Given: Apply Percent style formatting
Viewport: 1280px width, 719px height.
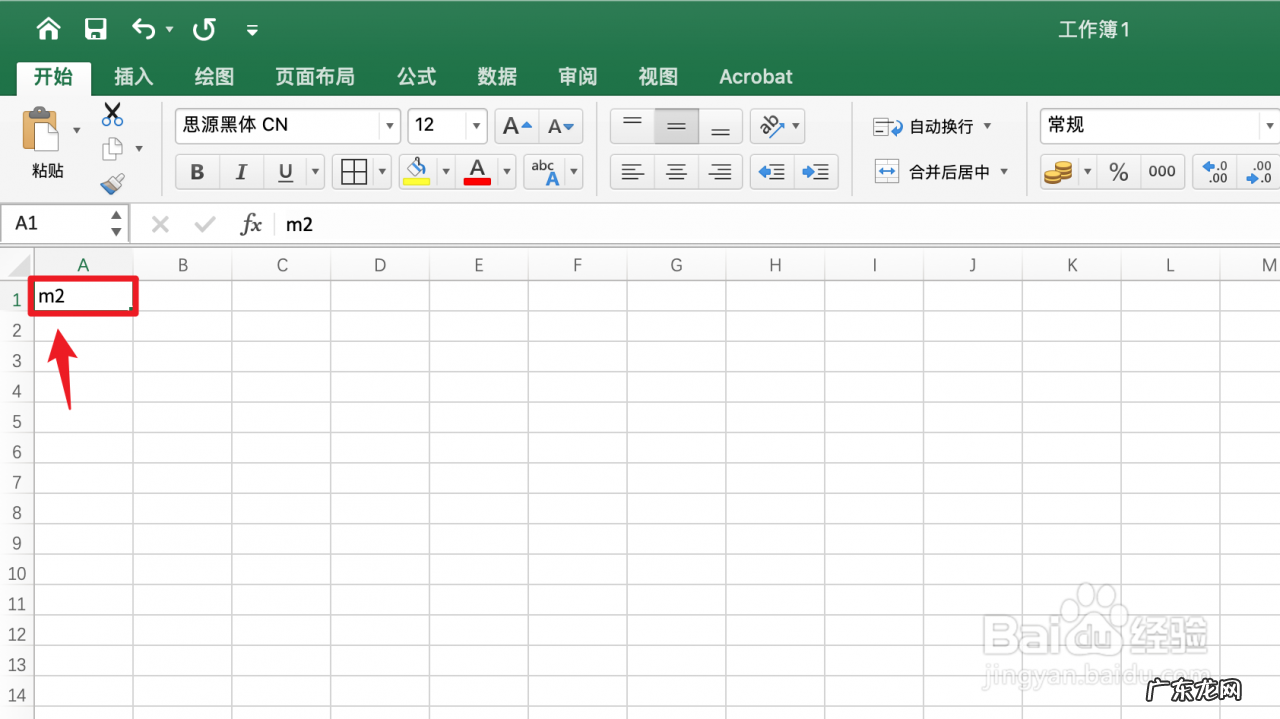Looking at the screenshot, I should 1118,171.
